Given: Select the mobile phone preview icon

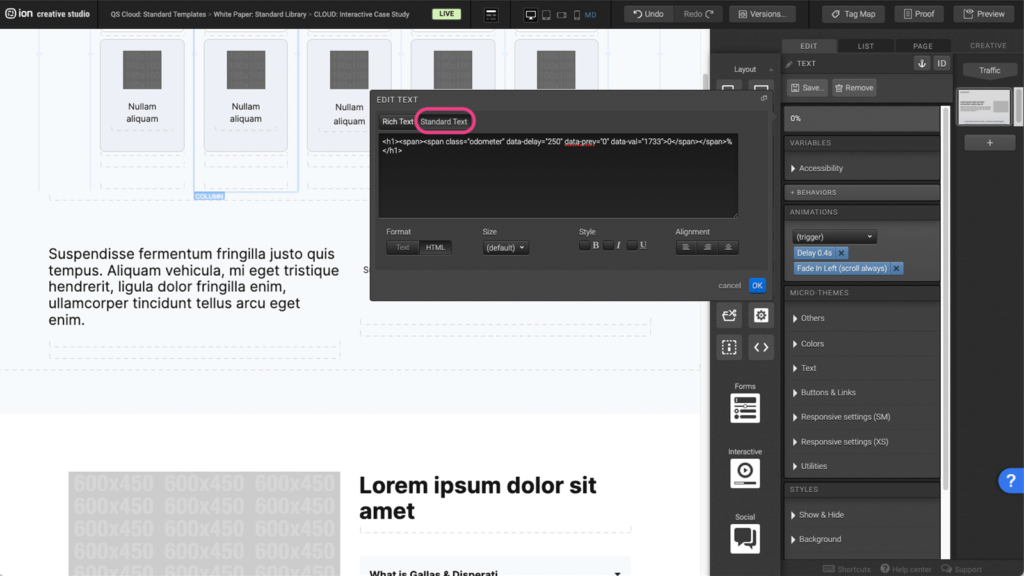Looking at the screenshot, I should pos(576,15).
